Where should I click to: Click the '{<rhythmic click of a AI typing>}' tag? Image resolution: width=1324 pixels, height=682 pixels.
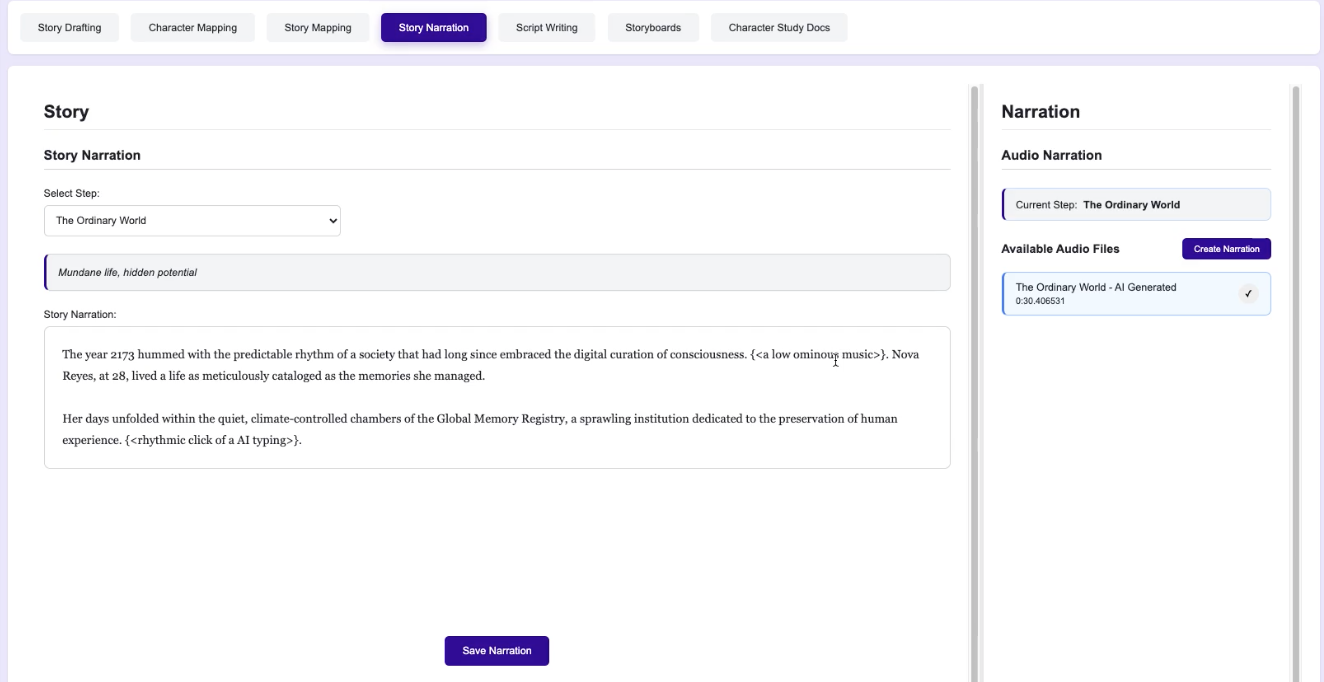(x=213, y=440)
